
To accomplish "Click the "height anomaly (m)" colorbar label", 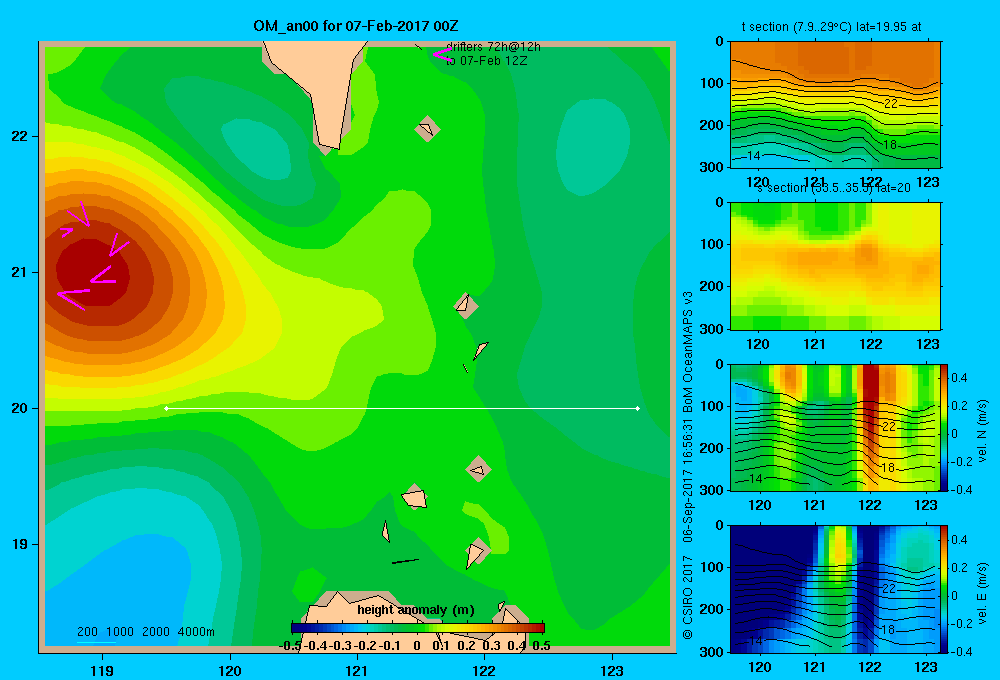I will (x=416, y=610).
